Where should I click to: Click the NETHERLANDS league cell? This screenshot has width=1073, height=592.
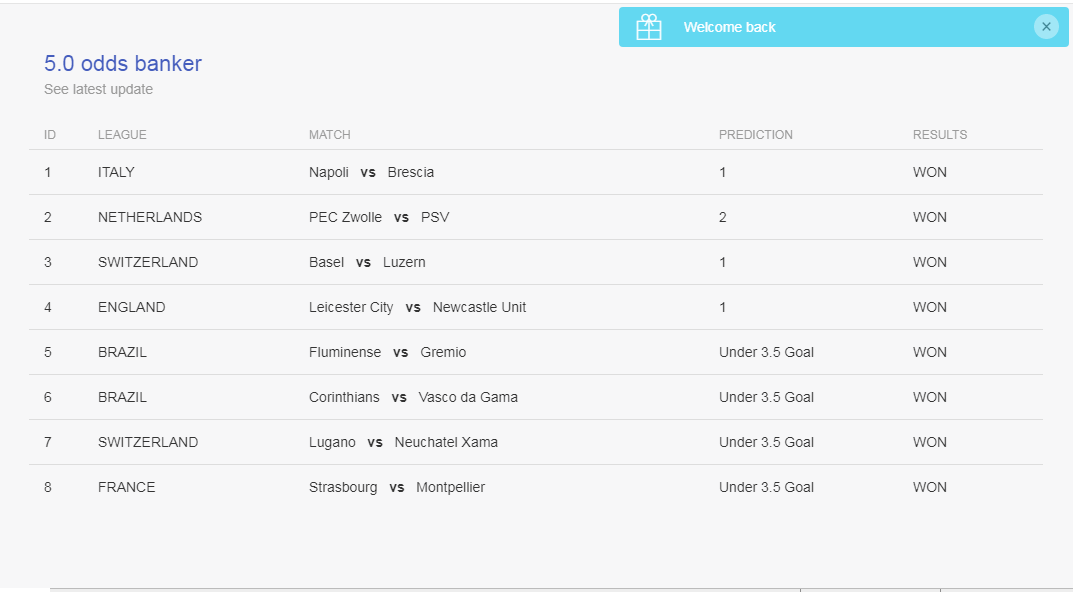coord(150,218)
